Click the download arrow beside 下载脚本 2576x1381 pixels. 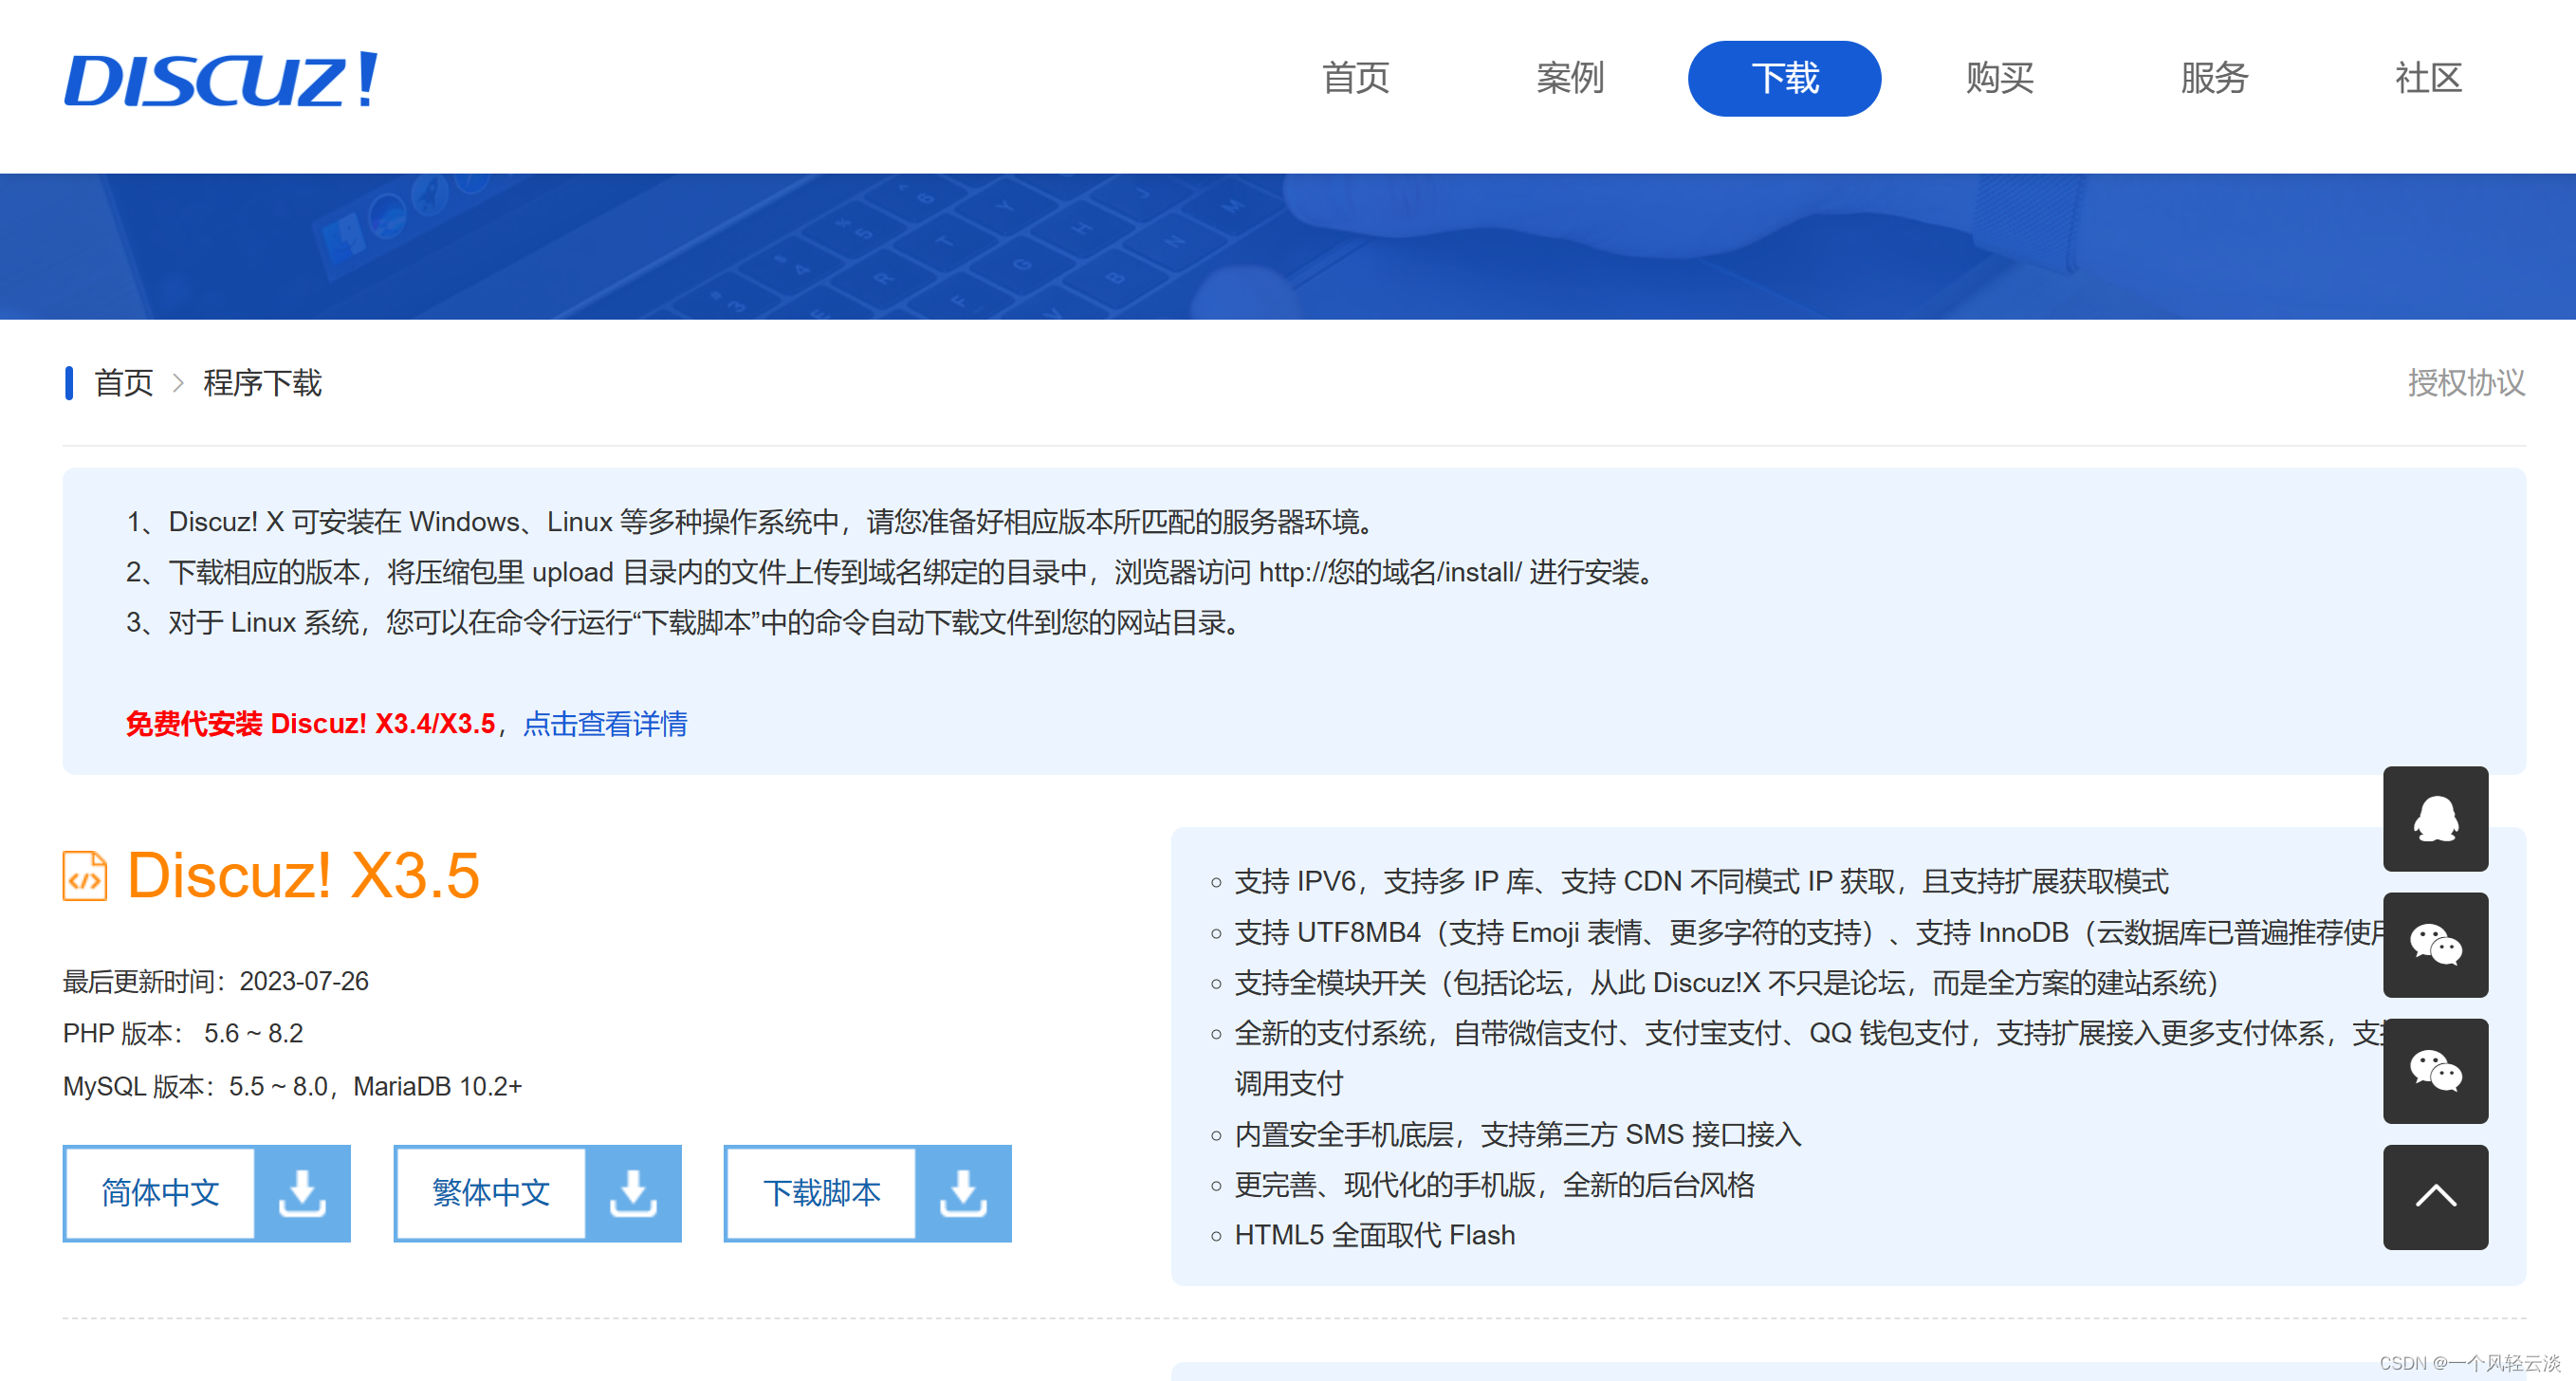pos(963,1193)
